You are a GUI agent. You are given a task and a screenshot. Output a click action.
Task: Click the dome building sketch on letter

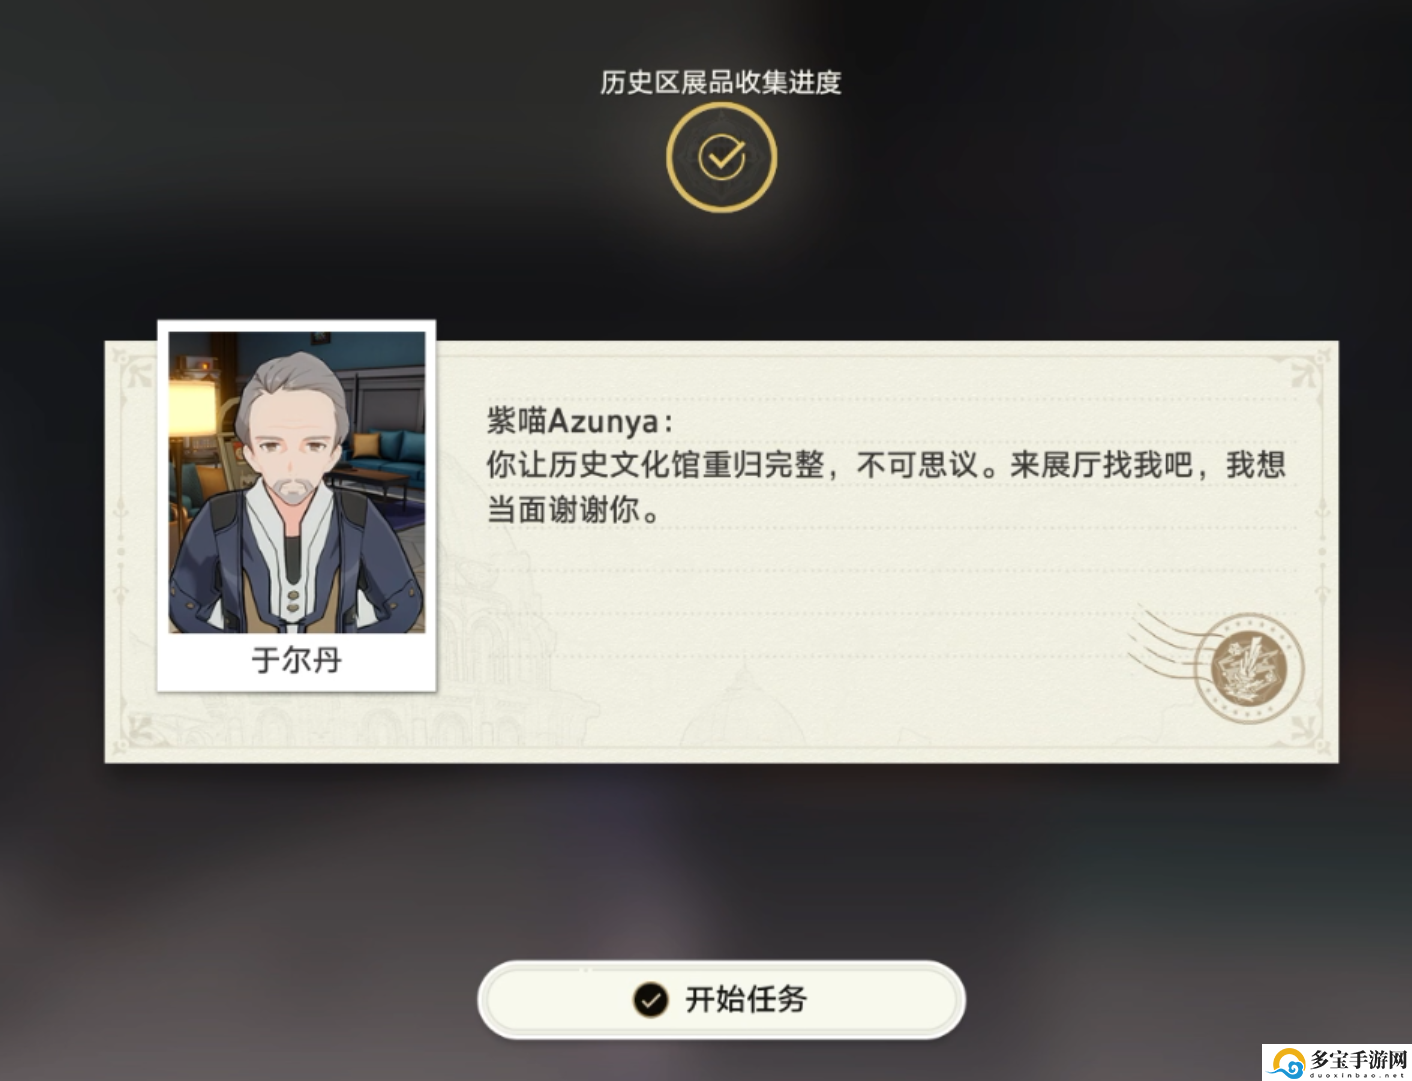point(741,708)
